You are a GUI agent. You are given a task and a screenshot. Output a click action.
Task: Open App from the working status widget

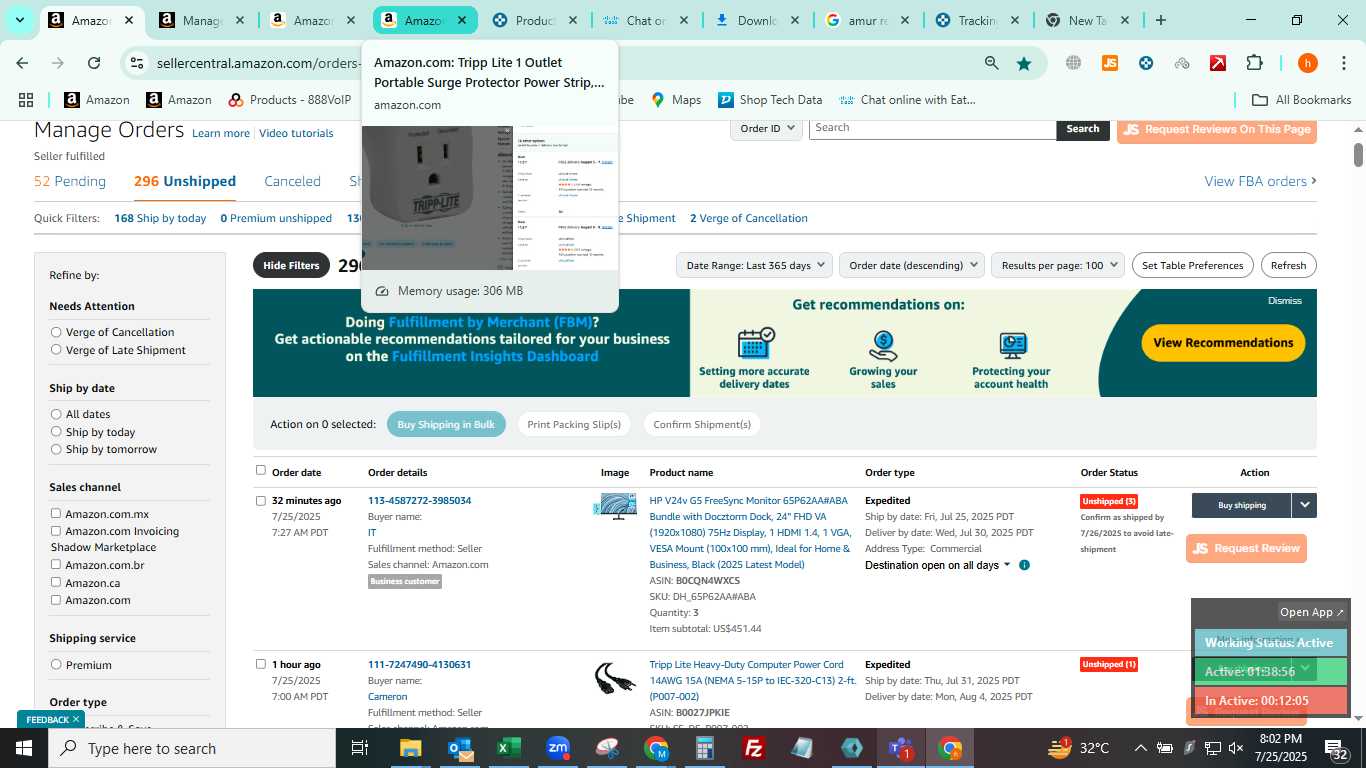pyautogui.click(x=1312, y=612)
